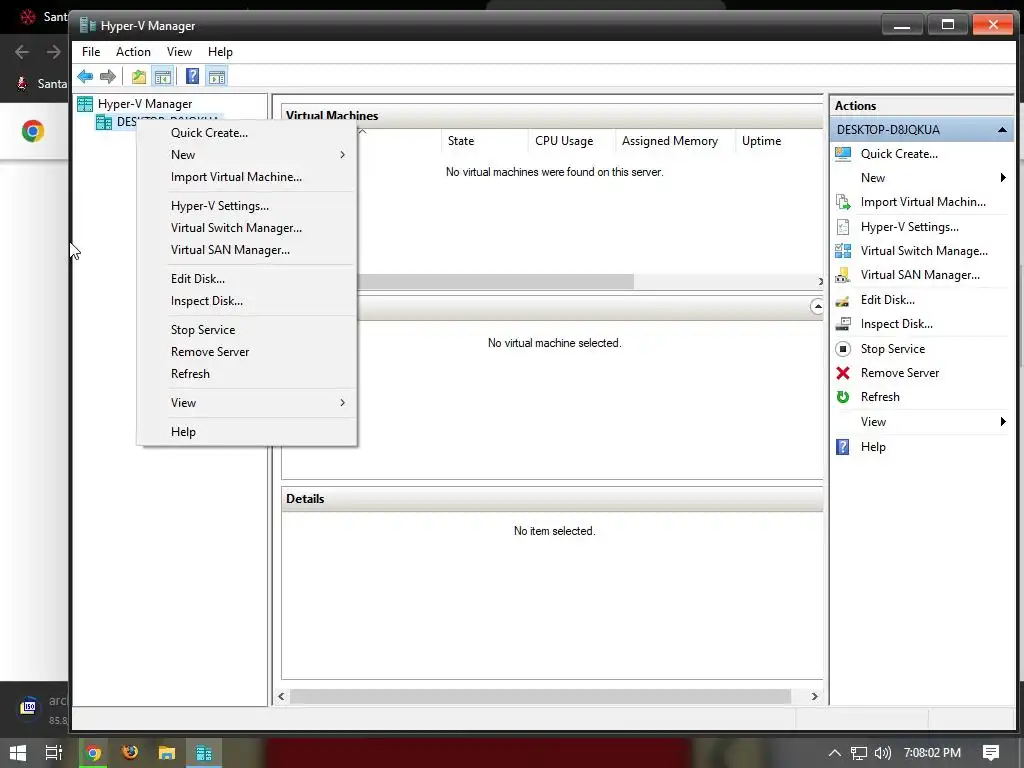Image resolution: width=1024 pixels, height=768 pixels.
Task: Open Task View on the taskbar
Action: [x=54, y=753]
